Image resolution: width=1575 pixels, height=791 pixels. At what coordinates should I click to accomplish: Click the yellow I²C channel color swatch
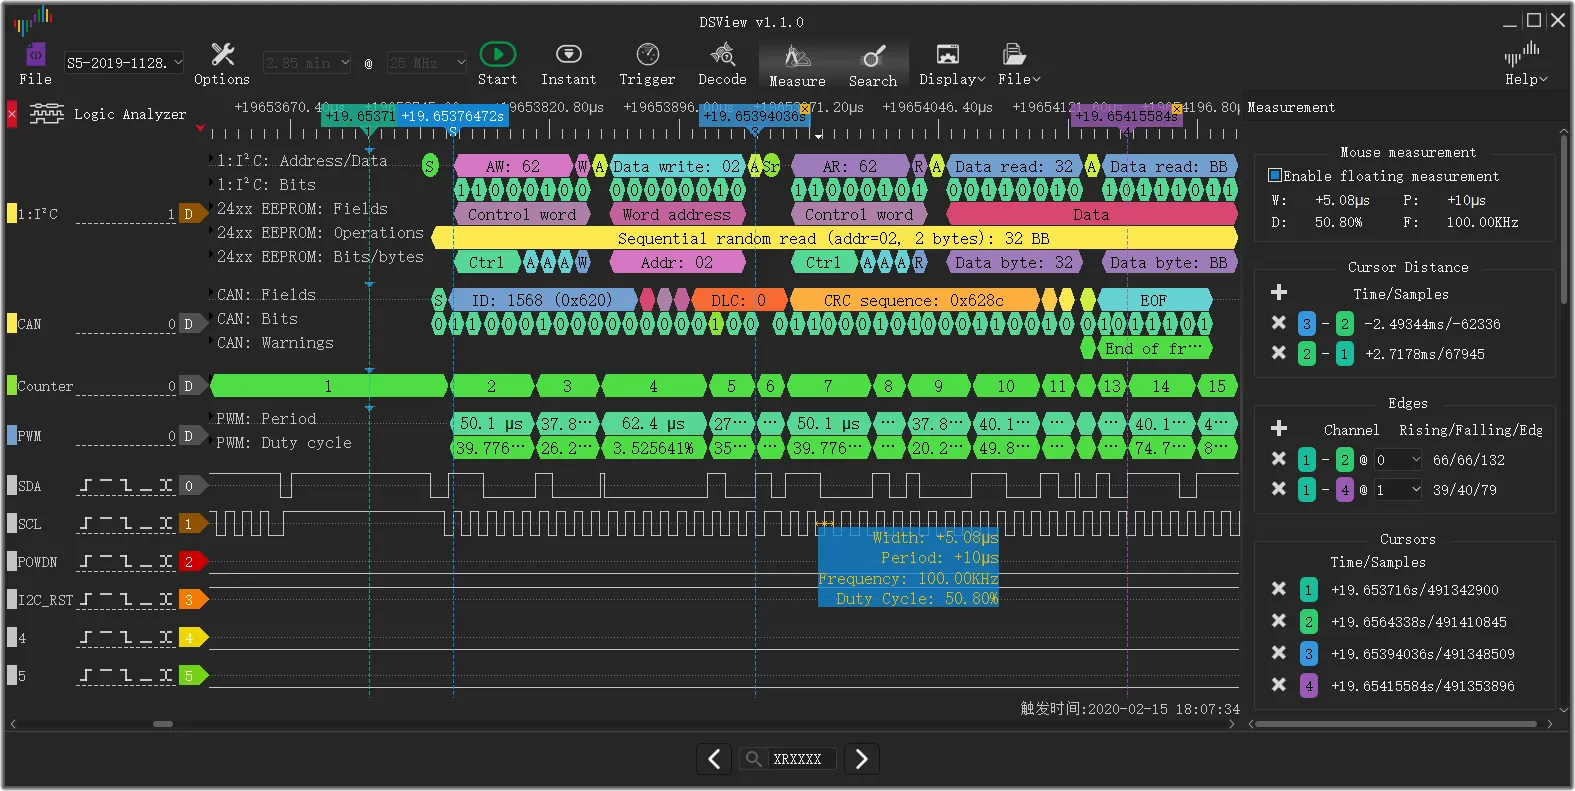[x=12, y=213]
